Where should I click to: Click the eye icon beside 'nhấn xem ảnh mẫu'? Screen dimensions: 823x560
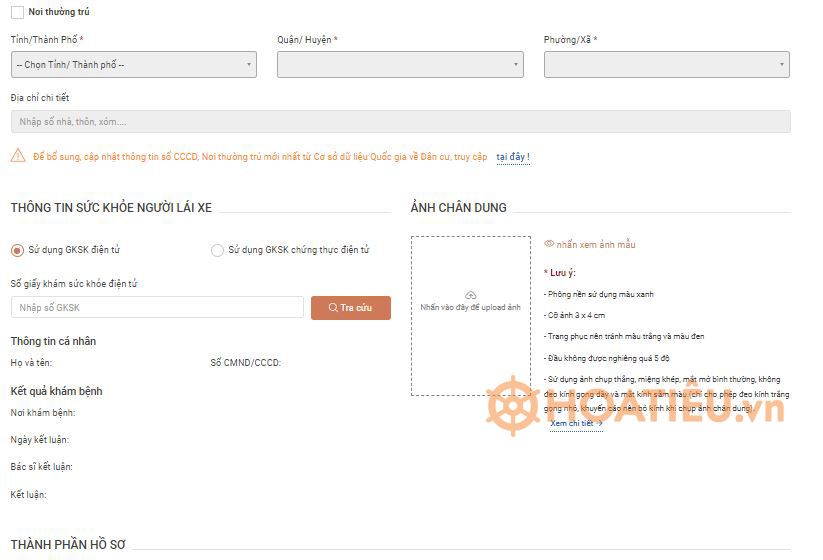[x=549, y=244]
